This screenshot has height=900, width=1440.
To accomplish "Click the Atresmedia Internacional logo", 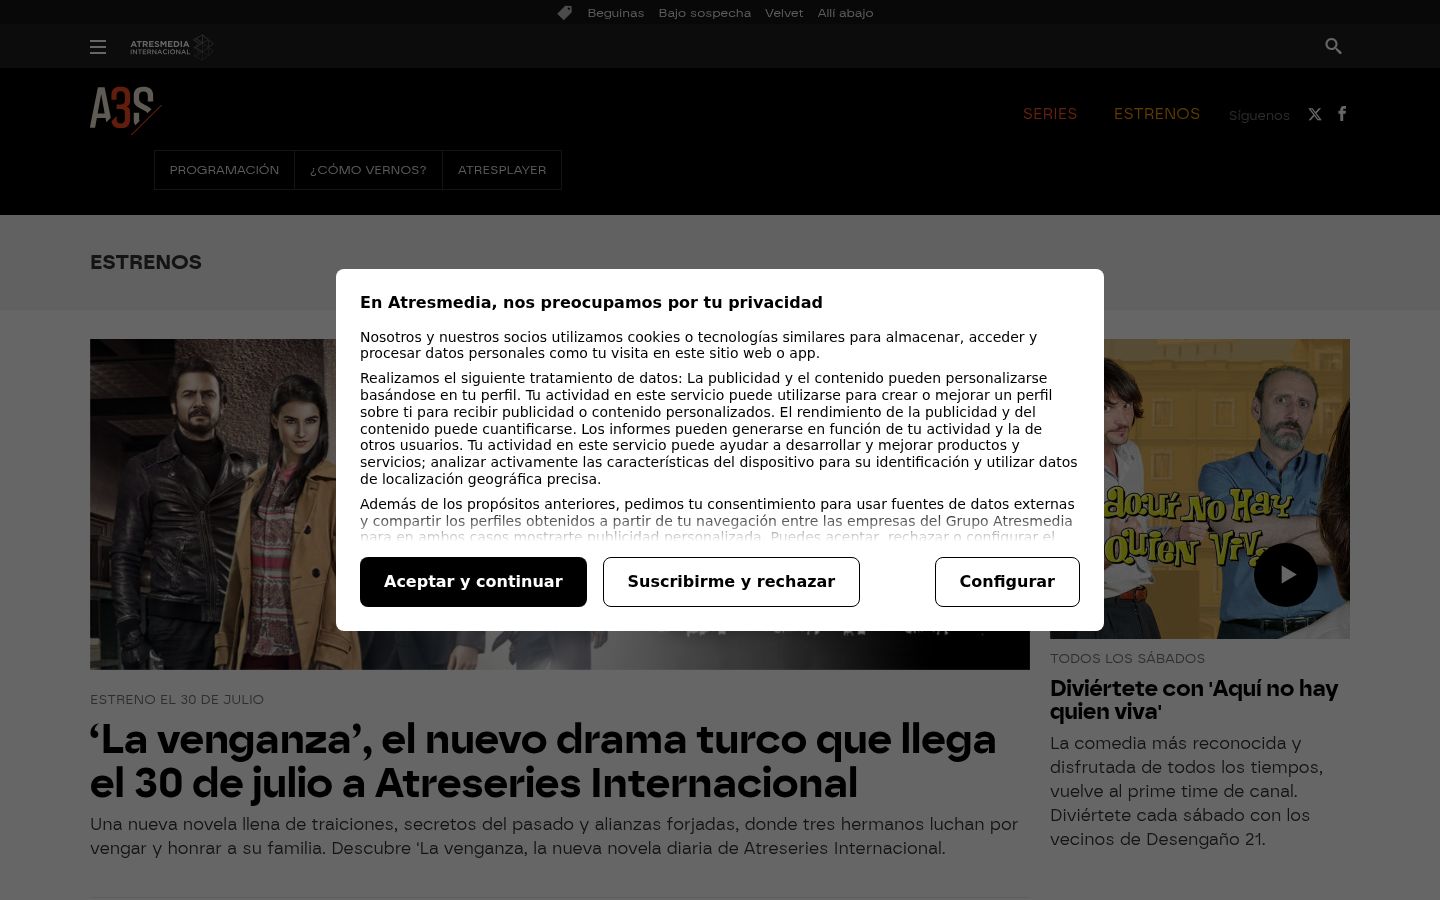I will click(171, 47).
